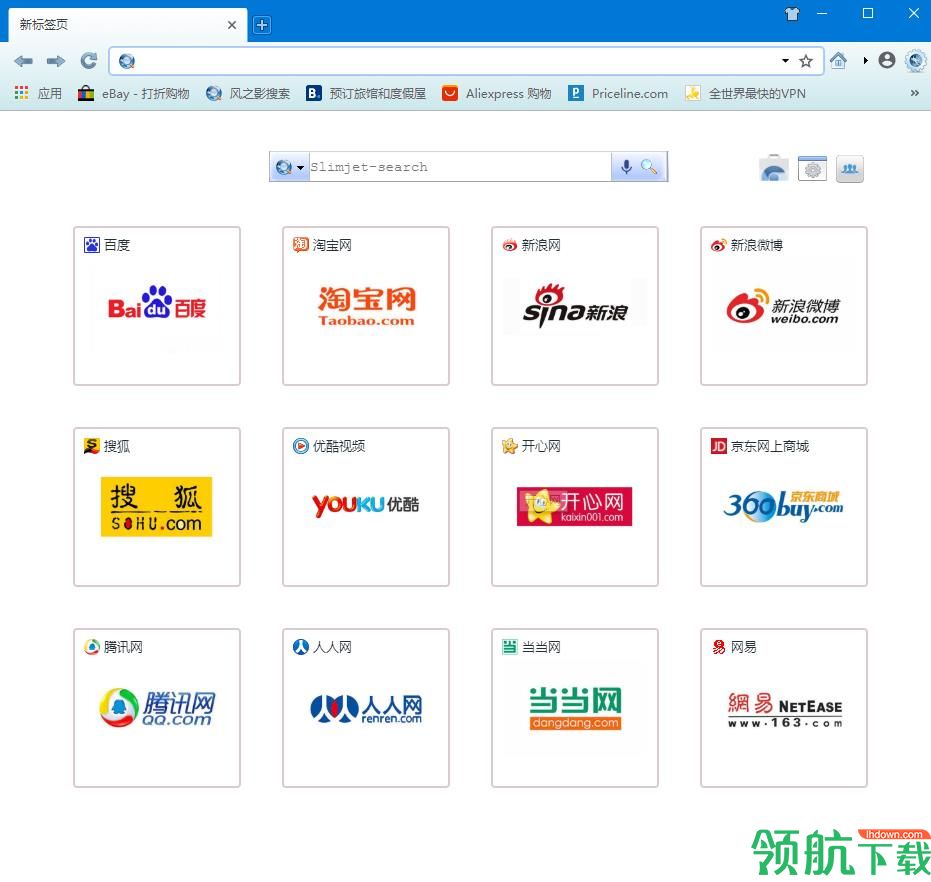
Task: Minimize the browser window
Action: point(822,13)
